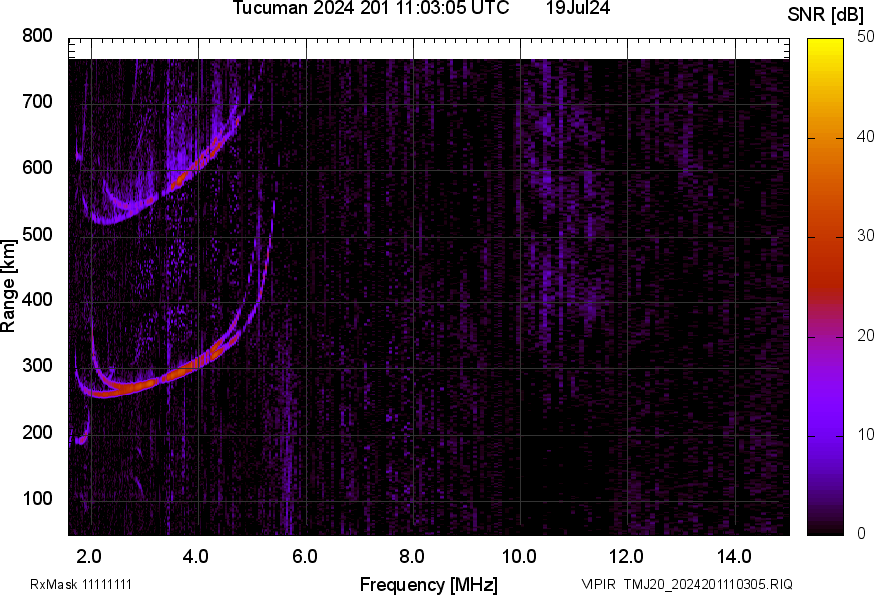Click the 'RxMask 11111111' footer text
This screenshot has height=595, width=874.
click(81, 584)
